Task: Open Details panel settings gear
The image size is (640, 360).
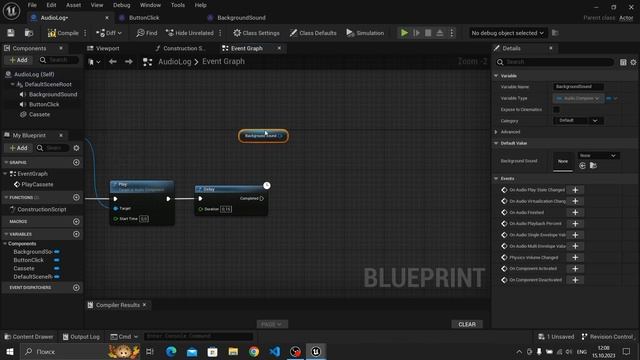Action: [x=633, y=62]
